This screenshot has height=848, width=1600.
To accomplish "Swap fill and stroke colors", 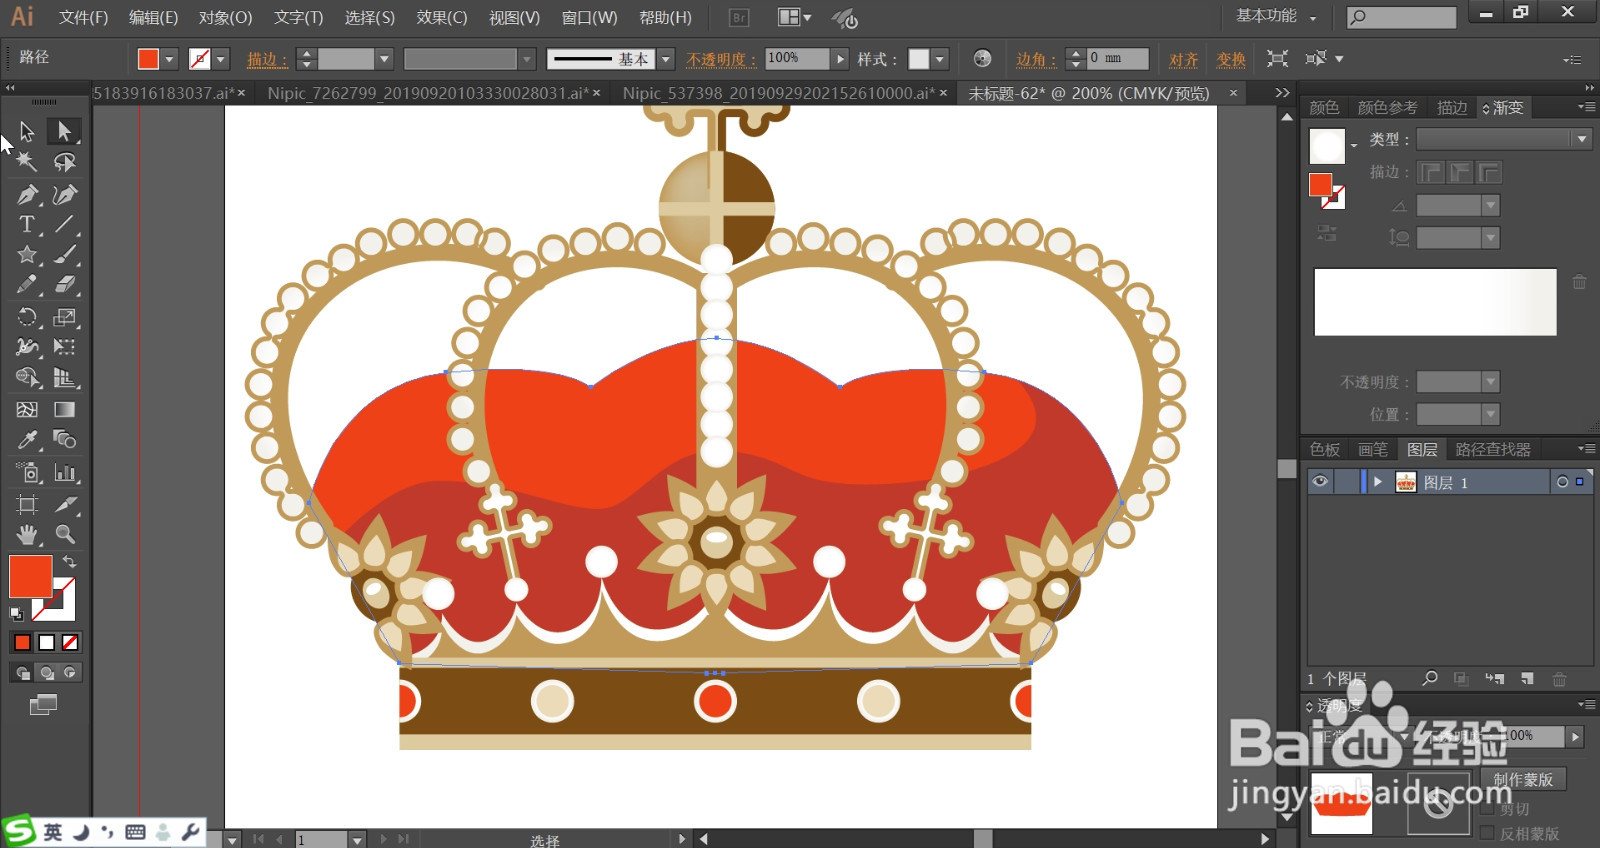I will [x=69, y=562].
